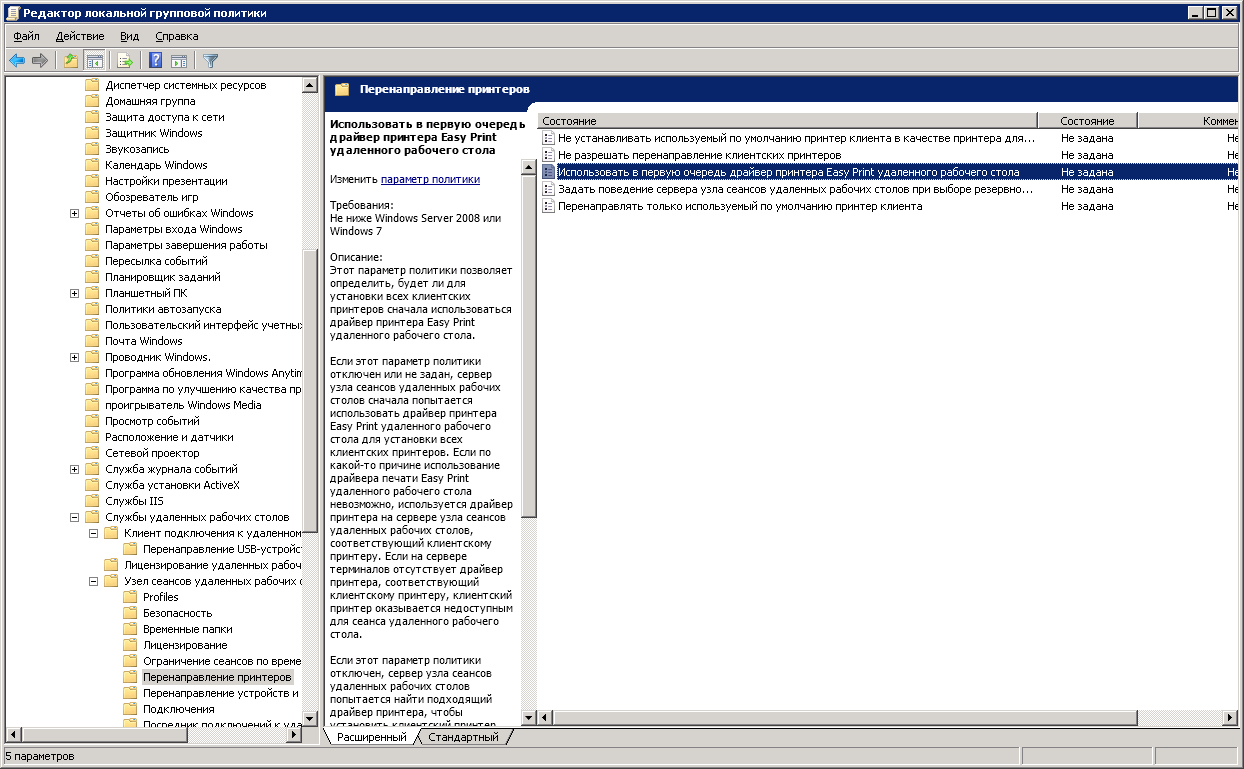Expand the 'Планшетный ПК' tree node
The width and height of the screenshot is (1244, 769).
pos(75,293)
